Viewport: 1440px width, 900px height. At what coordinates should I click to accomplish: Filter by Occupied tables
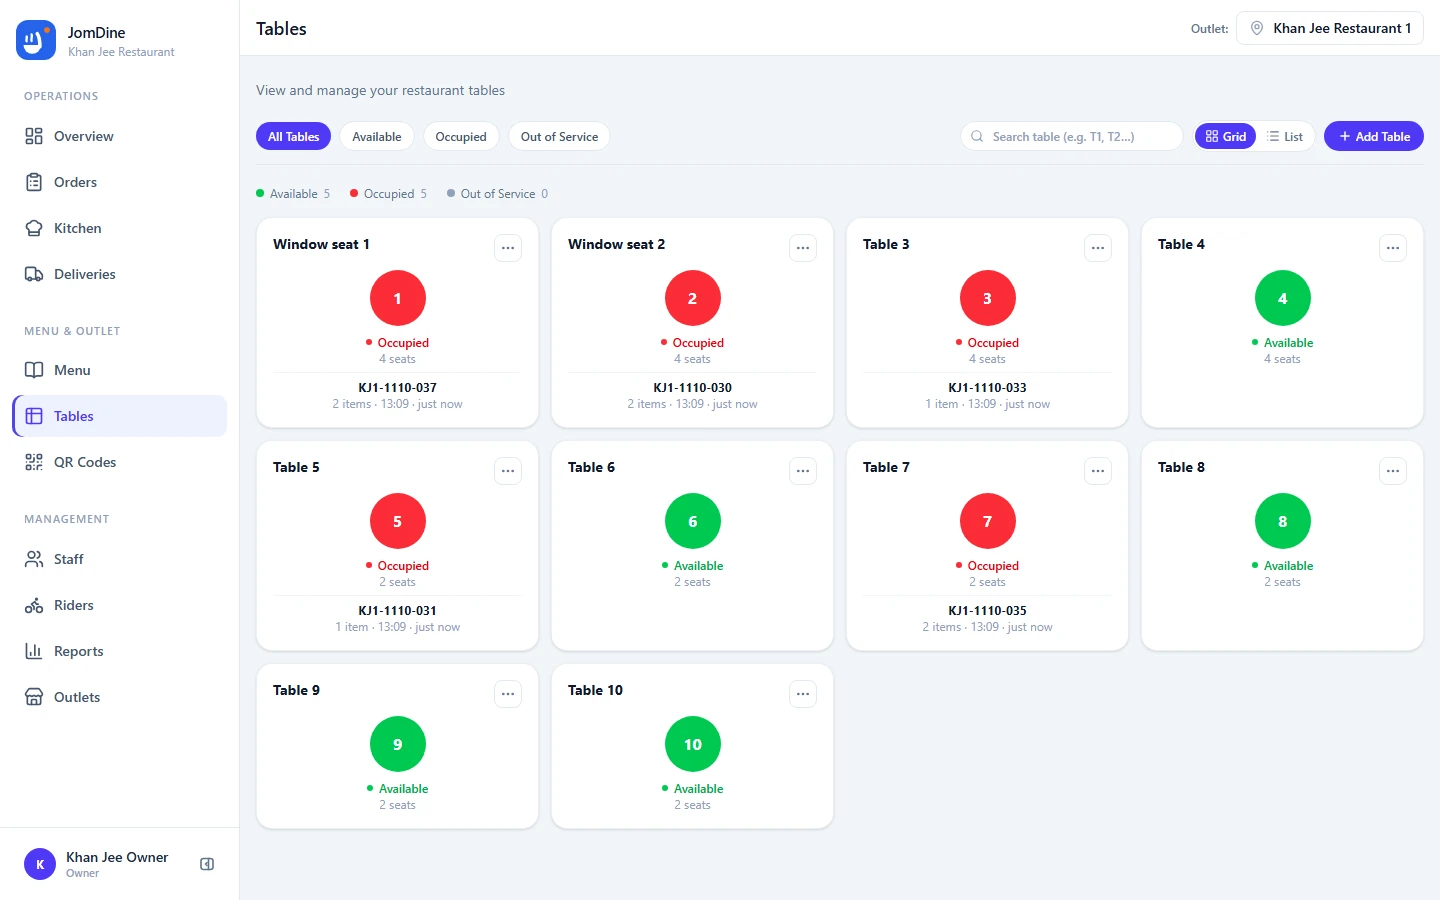point(461,136)
